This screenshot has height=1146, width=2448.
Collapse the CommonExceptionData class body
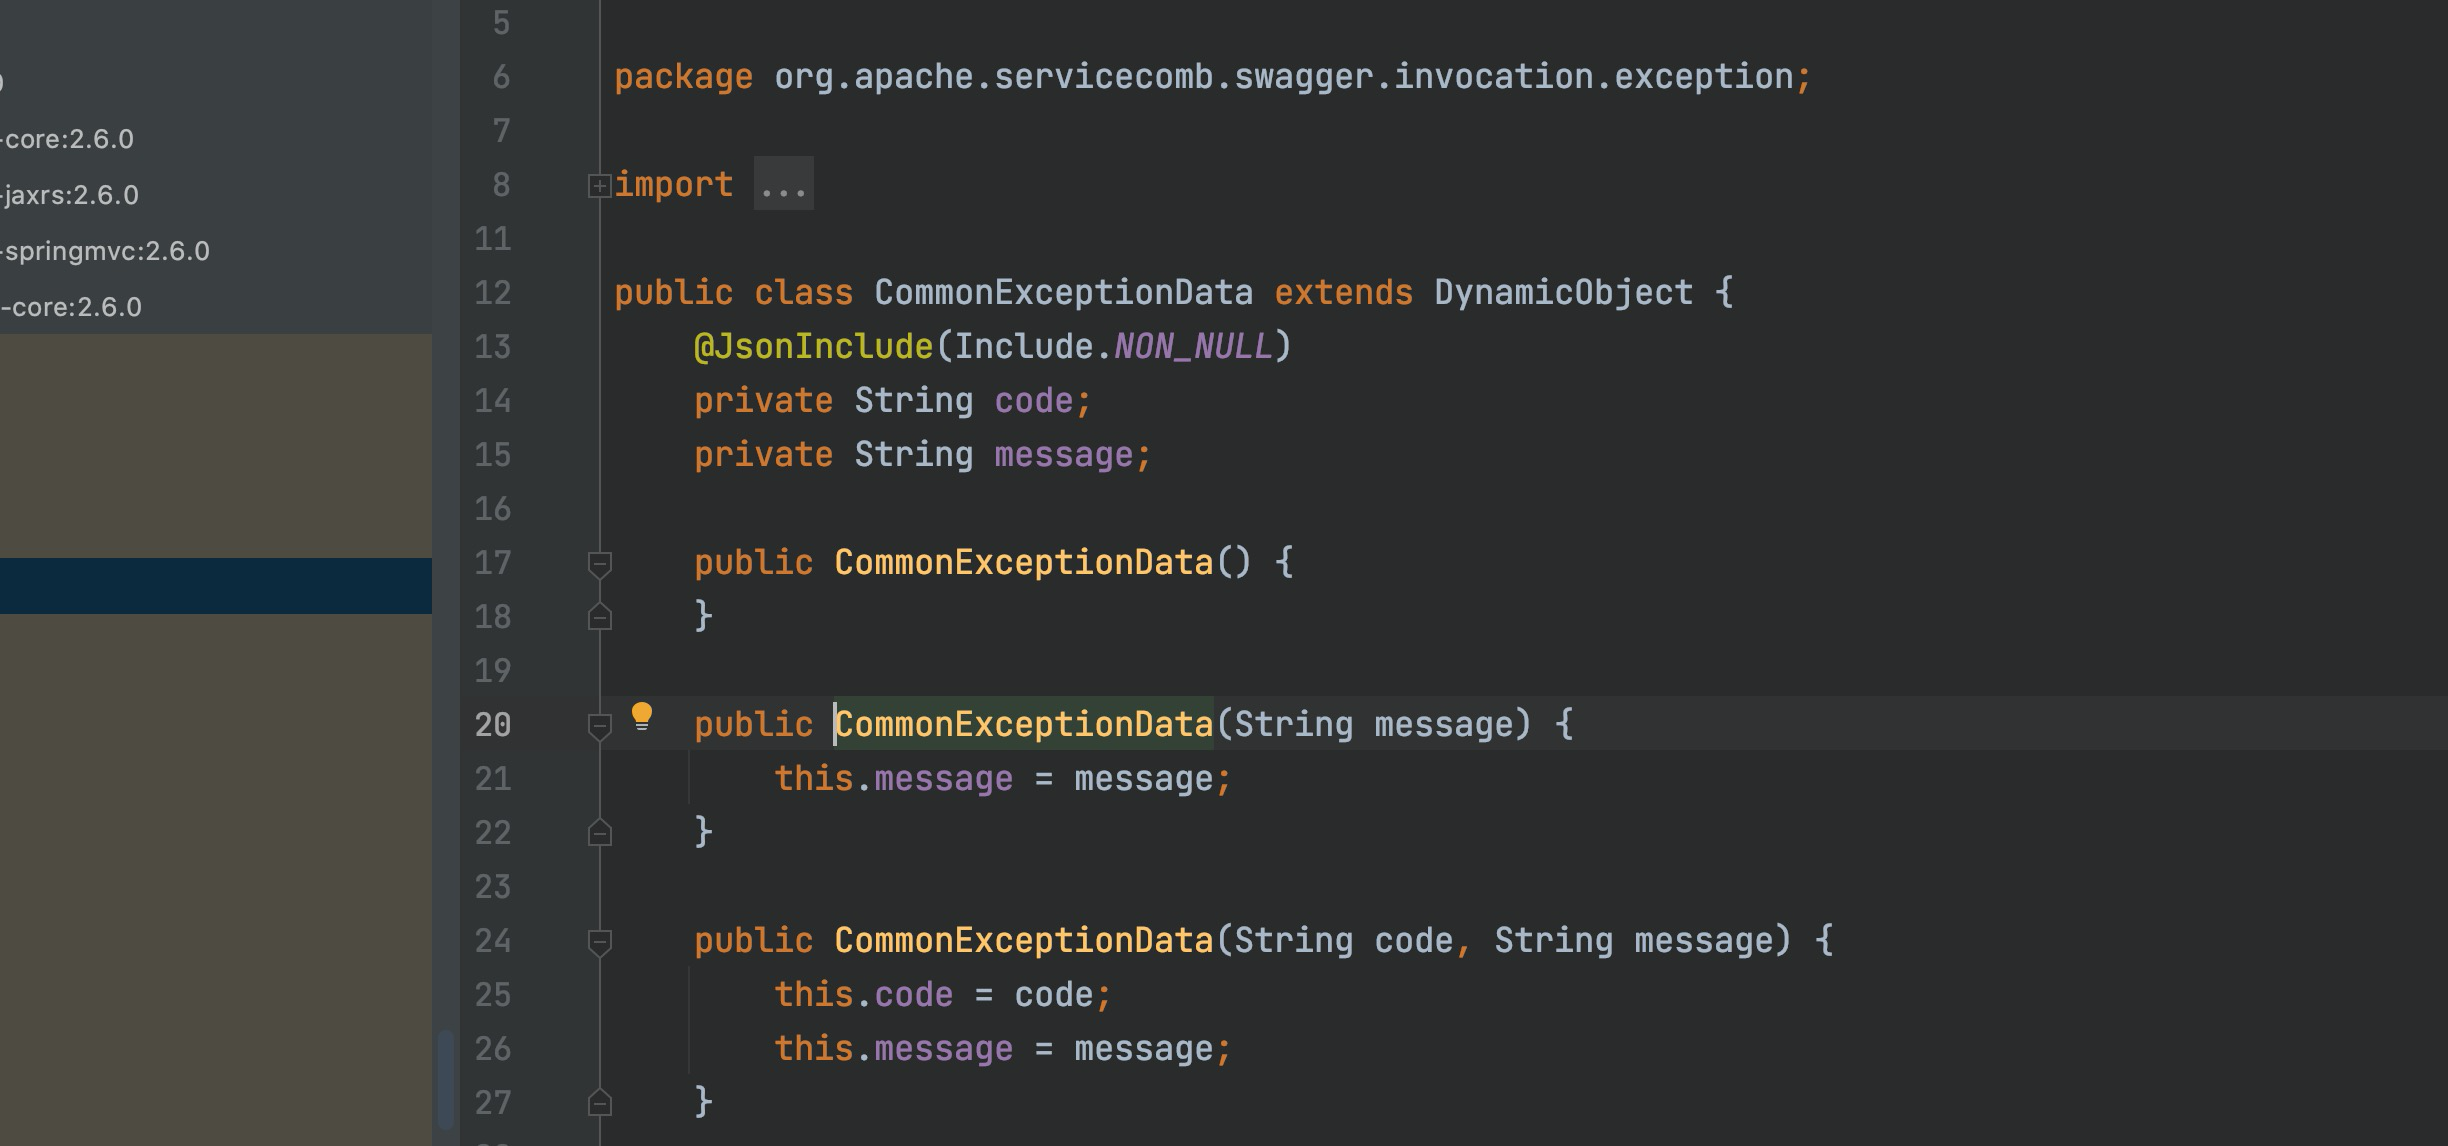coord(600,291)
